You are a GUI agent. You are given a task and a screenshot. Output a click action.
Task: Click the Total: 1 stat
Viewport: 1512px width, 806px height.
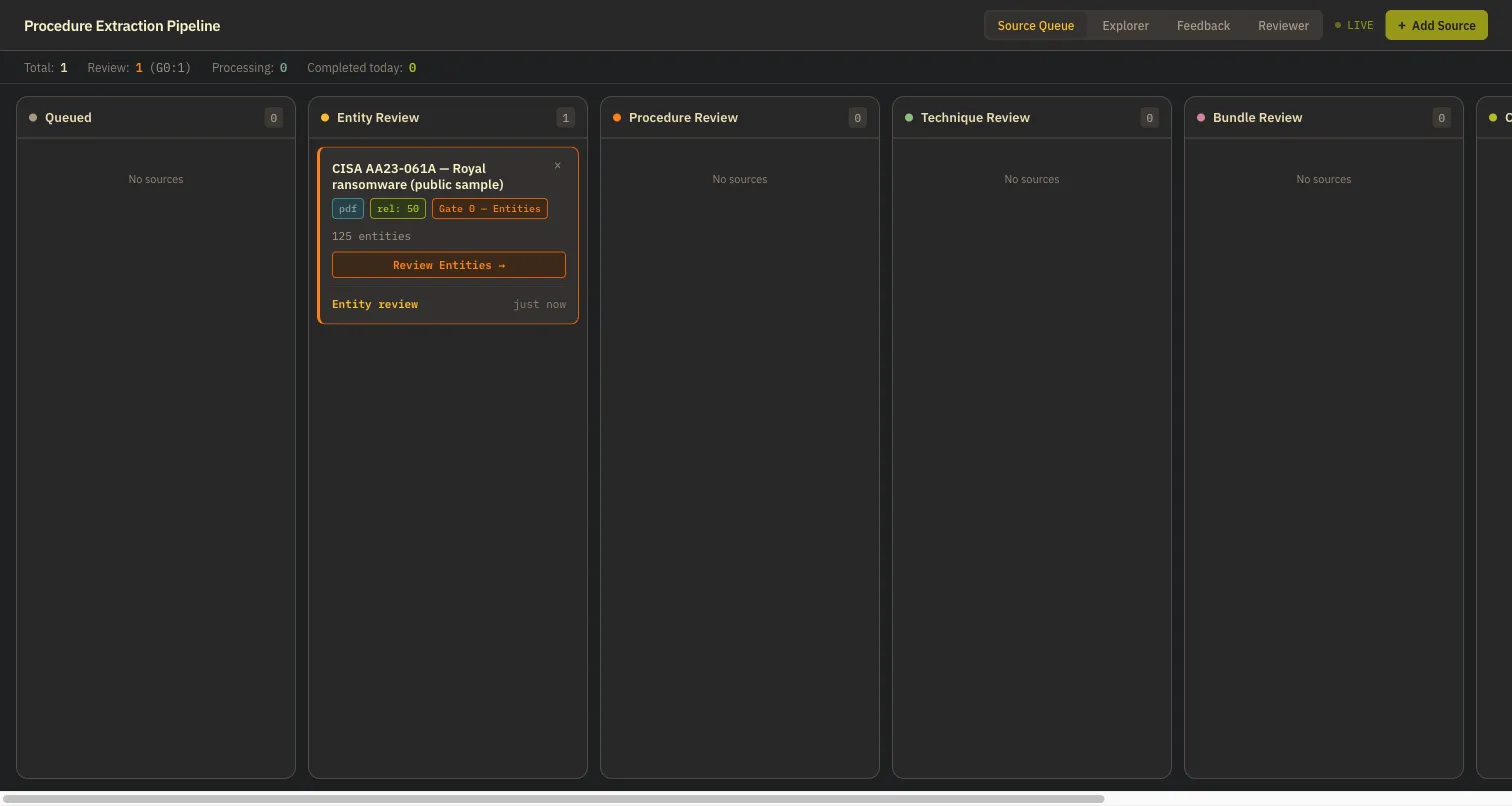(46, 68)
